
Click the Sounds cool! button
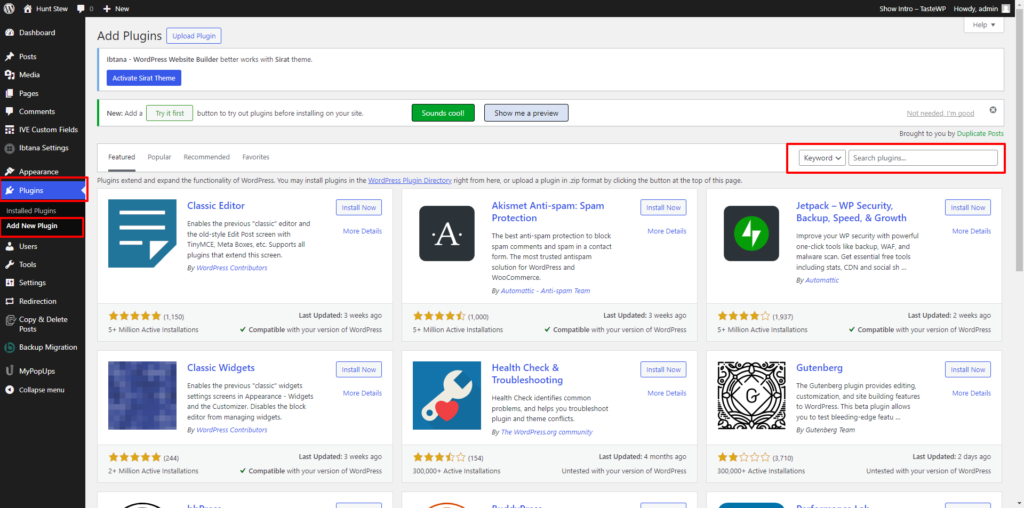pyautogui.click(x=443, y=113)
